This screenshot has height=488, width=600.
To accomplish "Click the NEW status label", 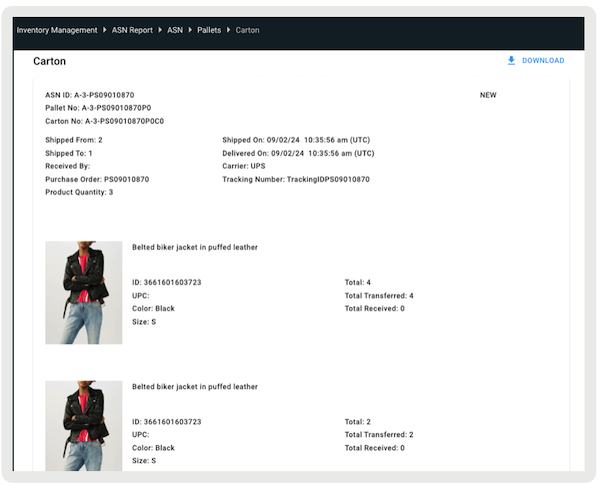I will pos(488,95).
